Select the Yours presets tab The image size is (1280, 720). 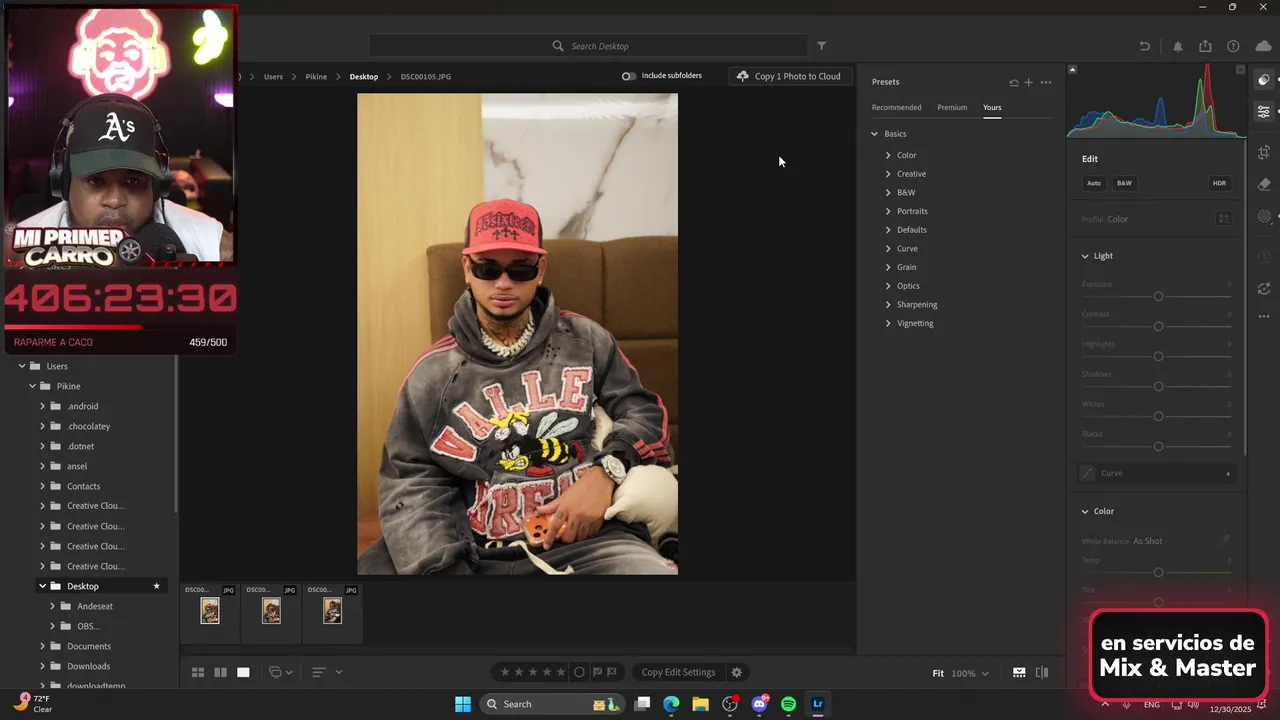click(x=992, y=107)
